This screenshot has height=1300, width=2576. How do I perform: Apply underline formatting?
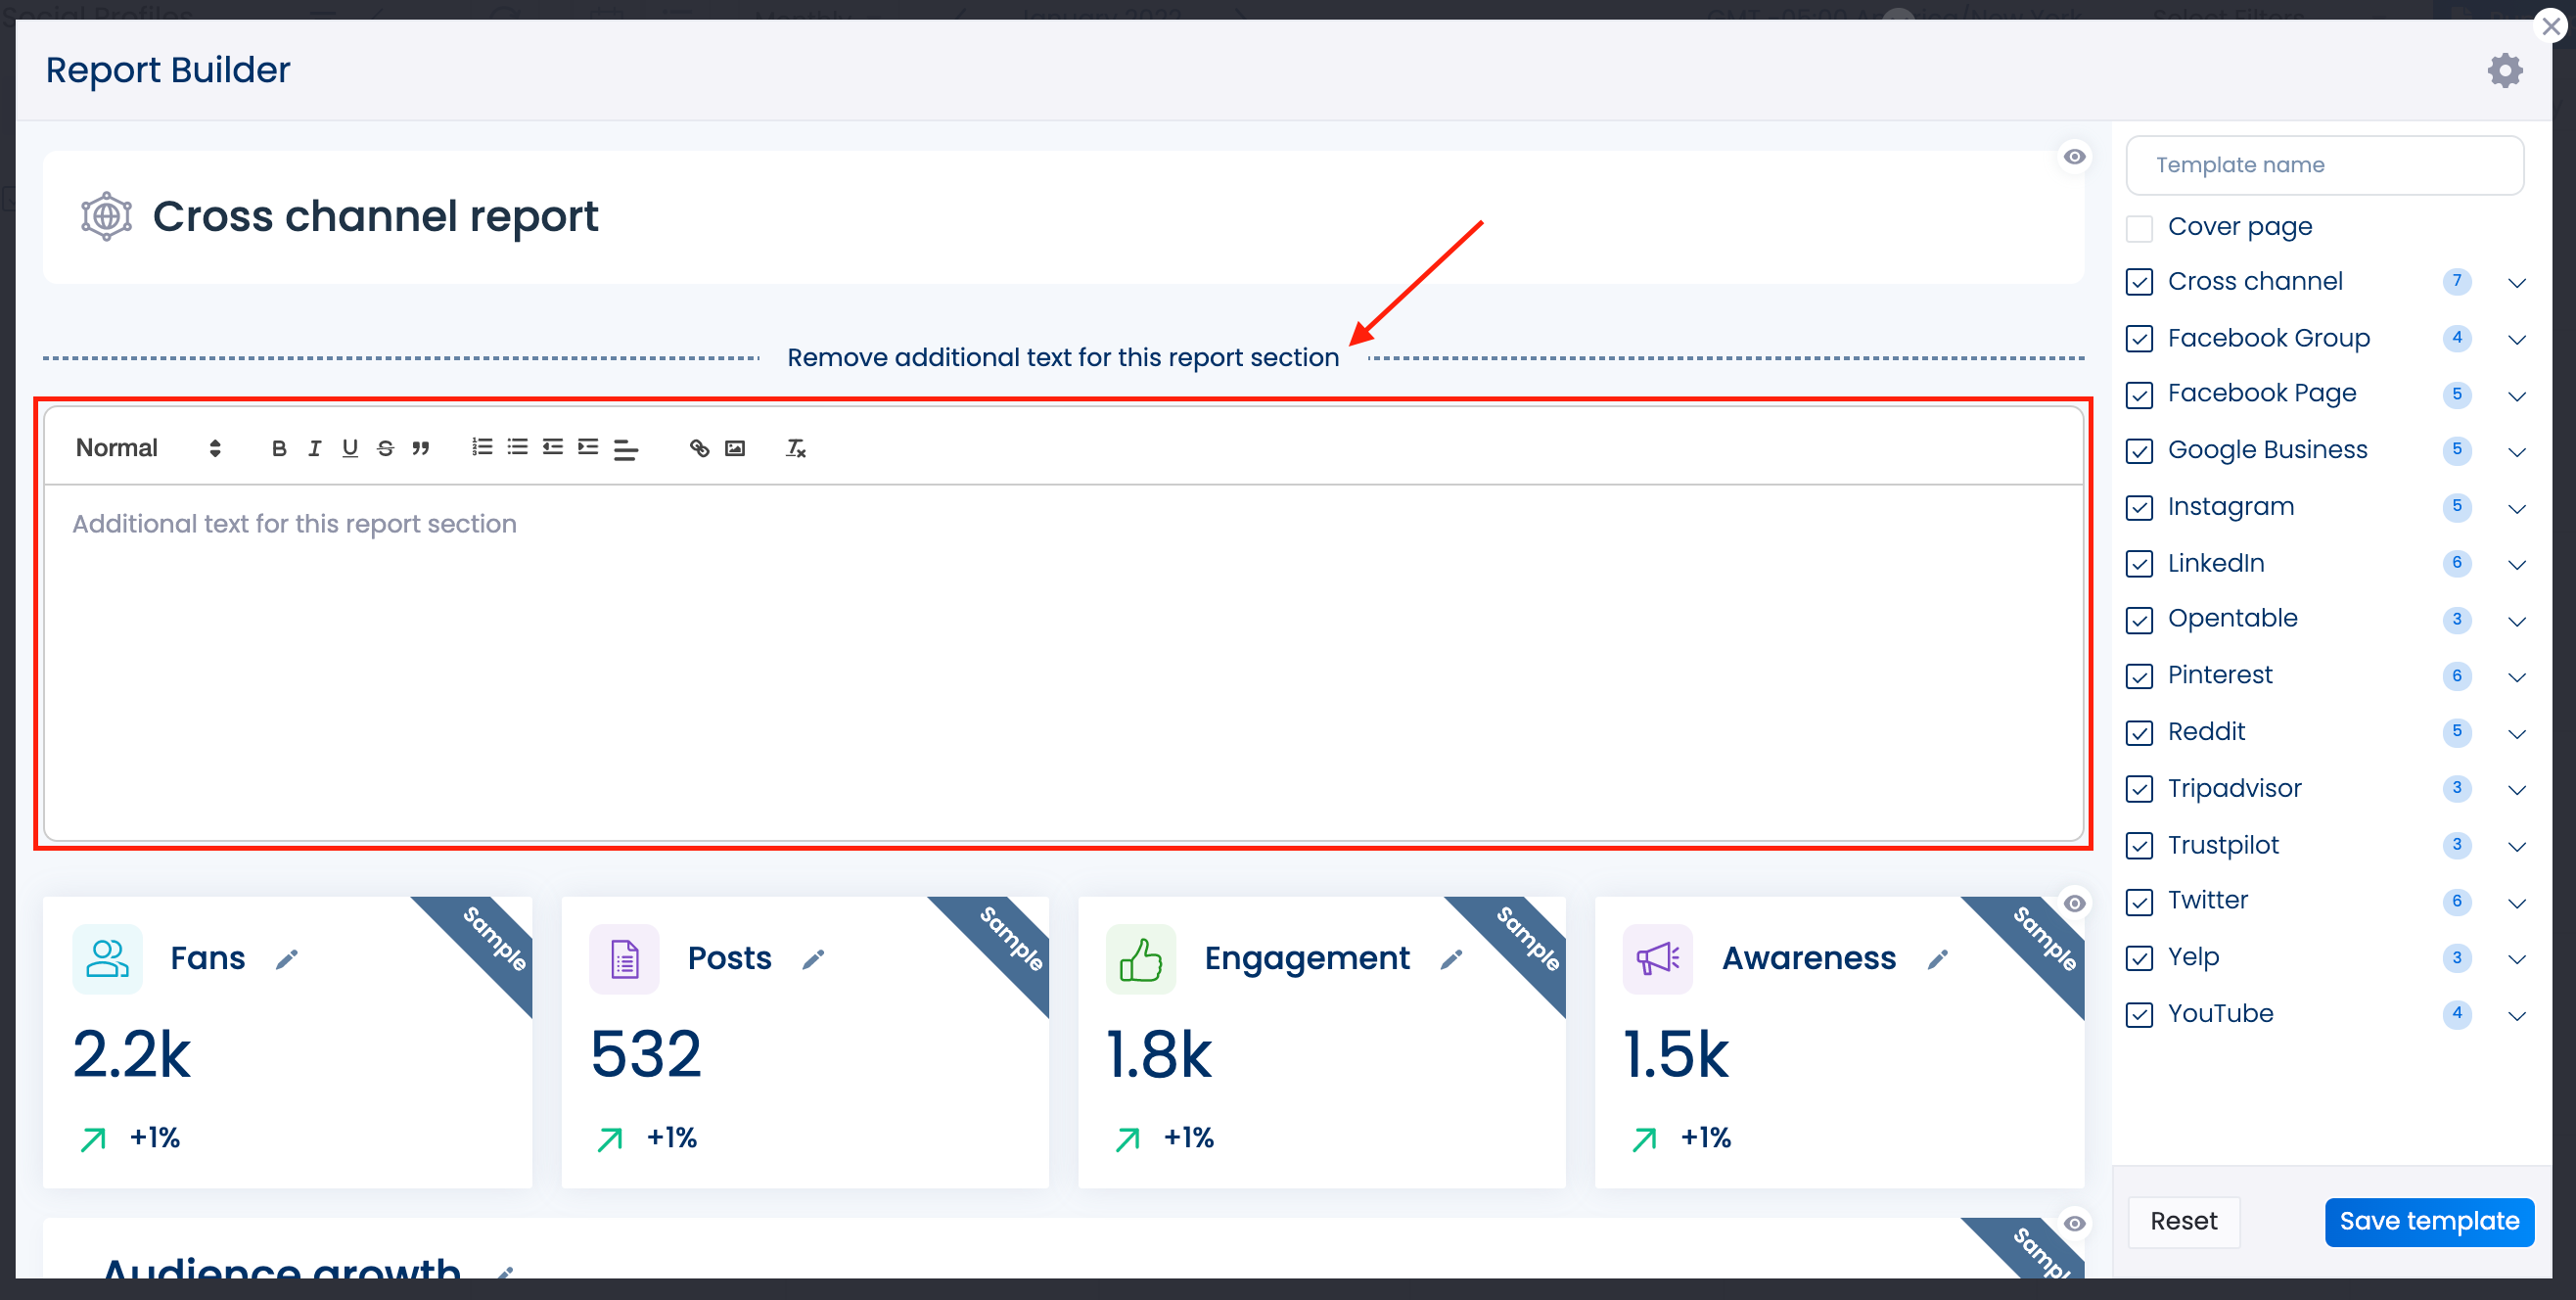pyautogui.click(x=350, y=448)
